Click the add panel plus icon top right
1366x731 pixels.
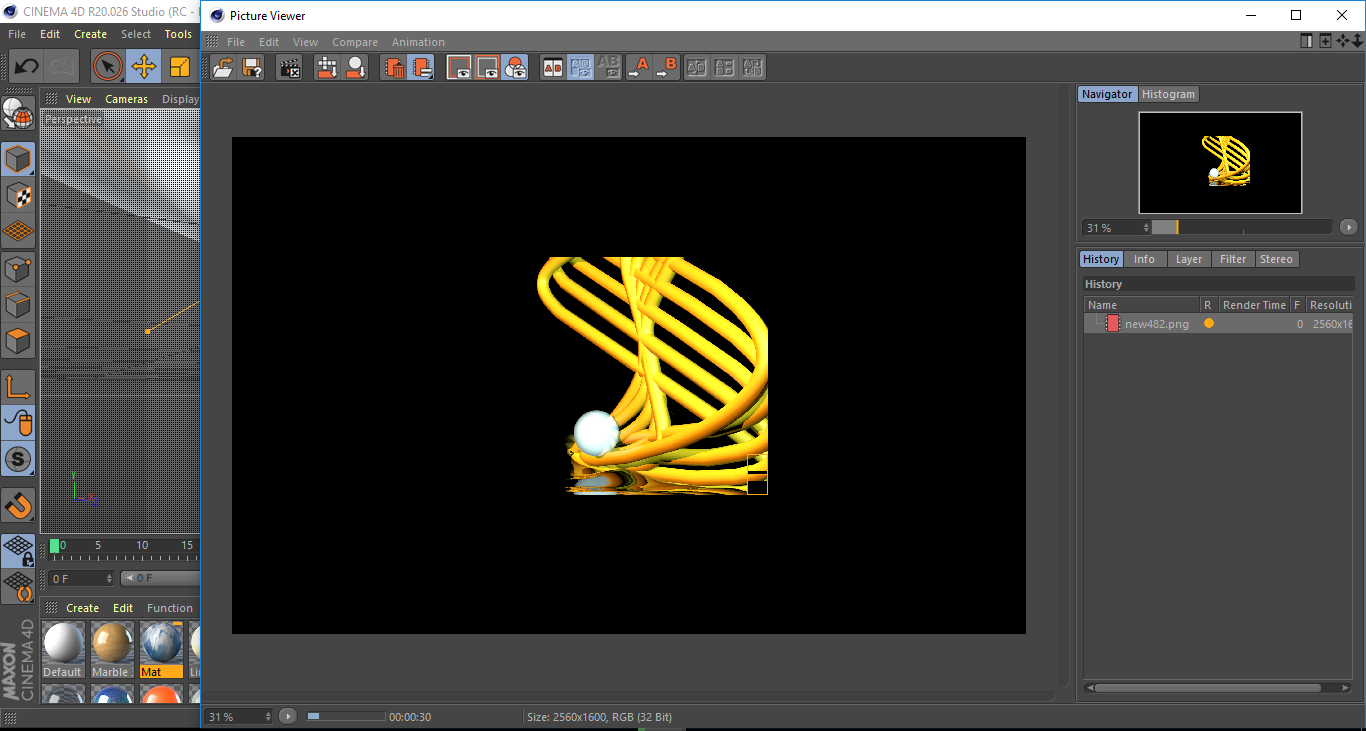pos(1325,41)
